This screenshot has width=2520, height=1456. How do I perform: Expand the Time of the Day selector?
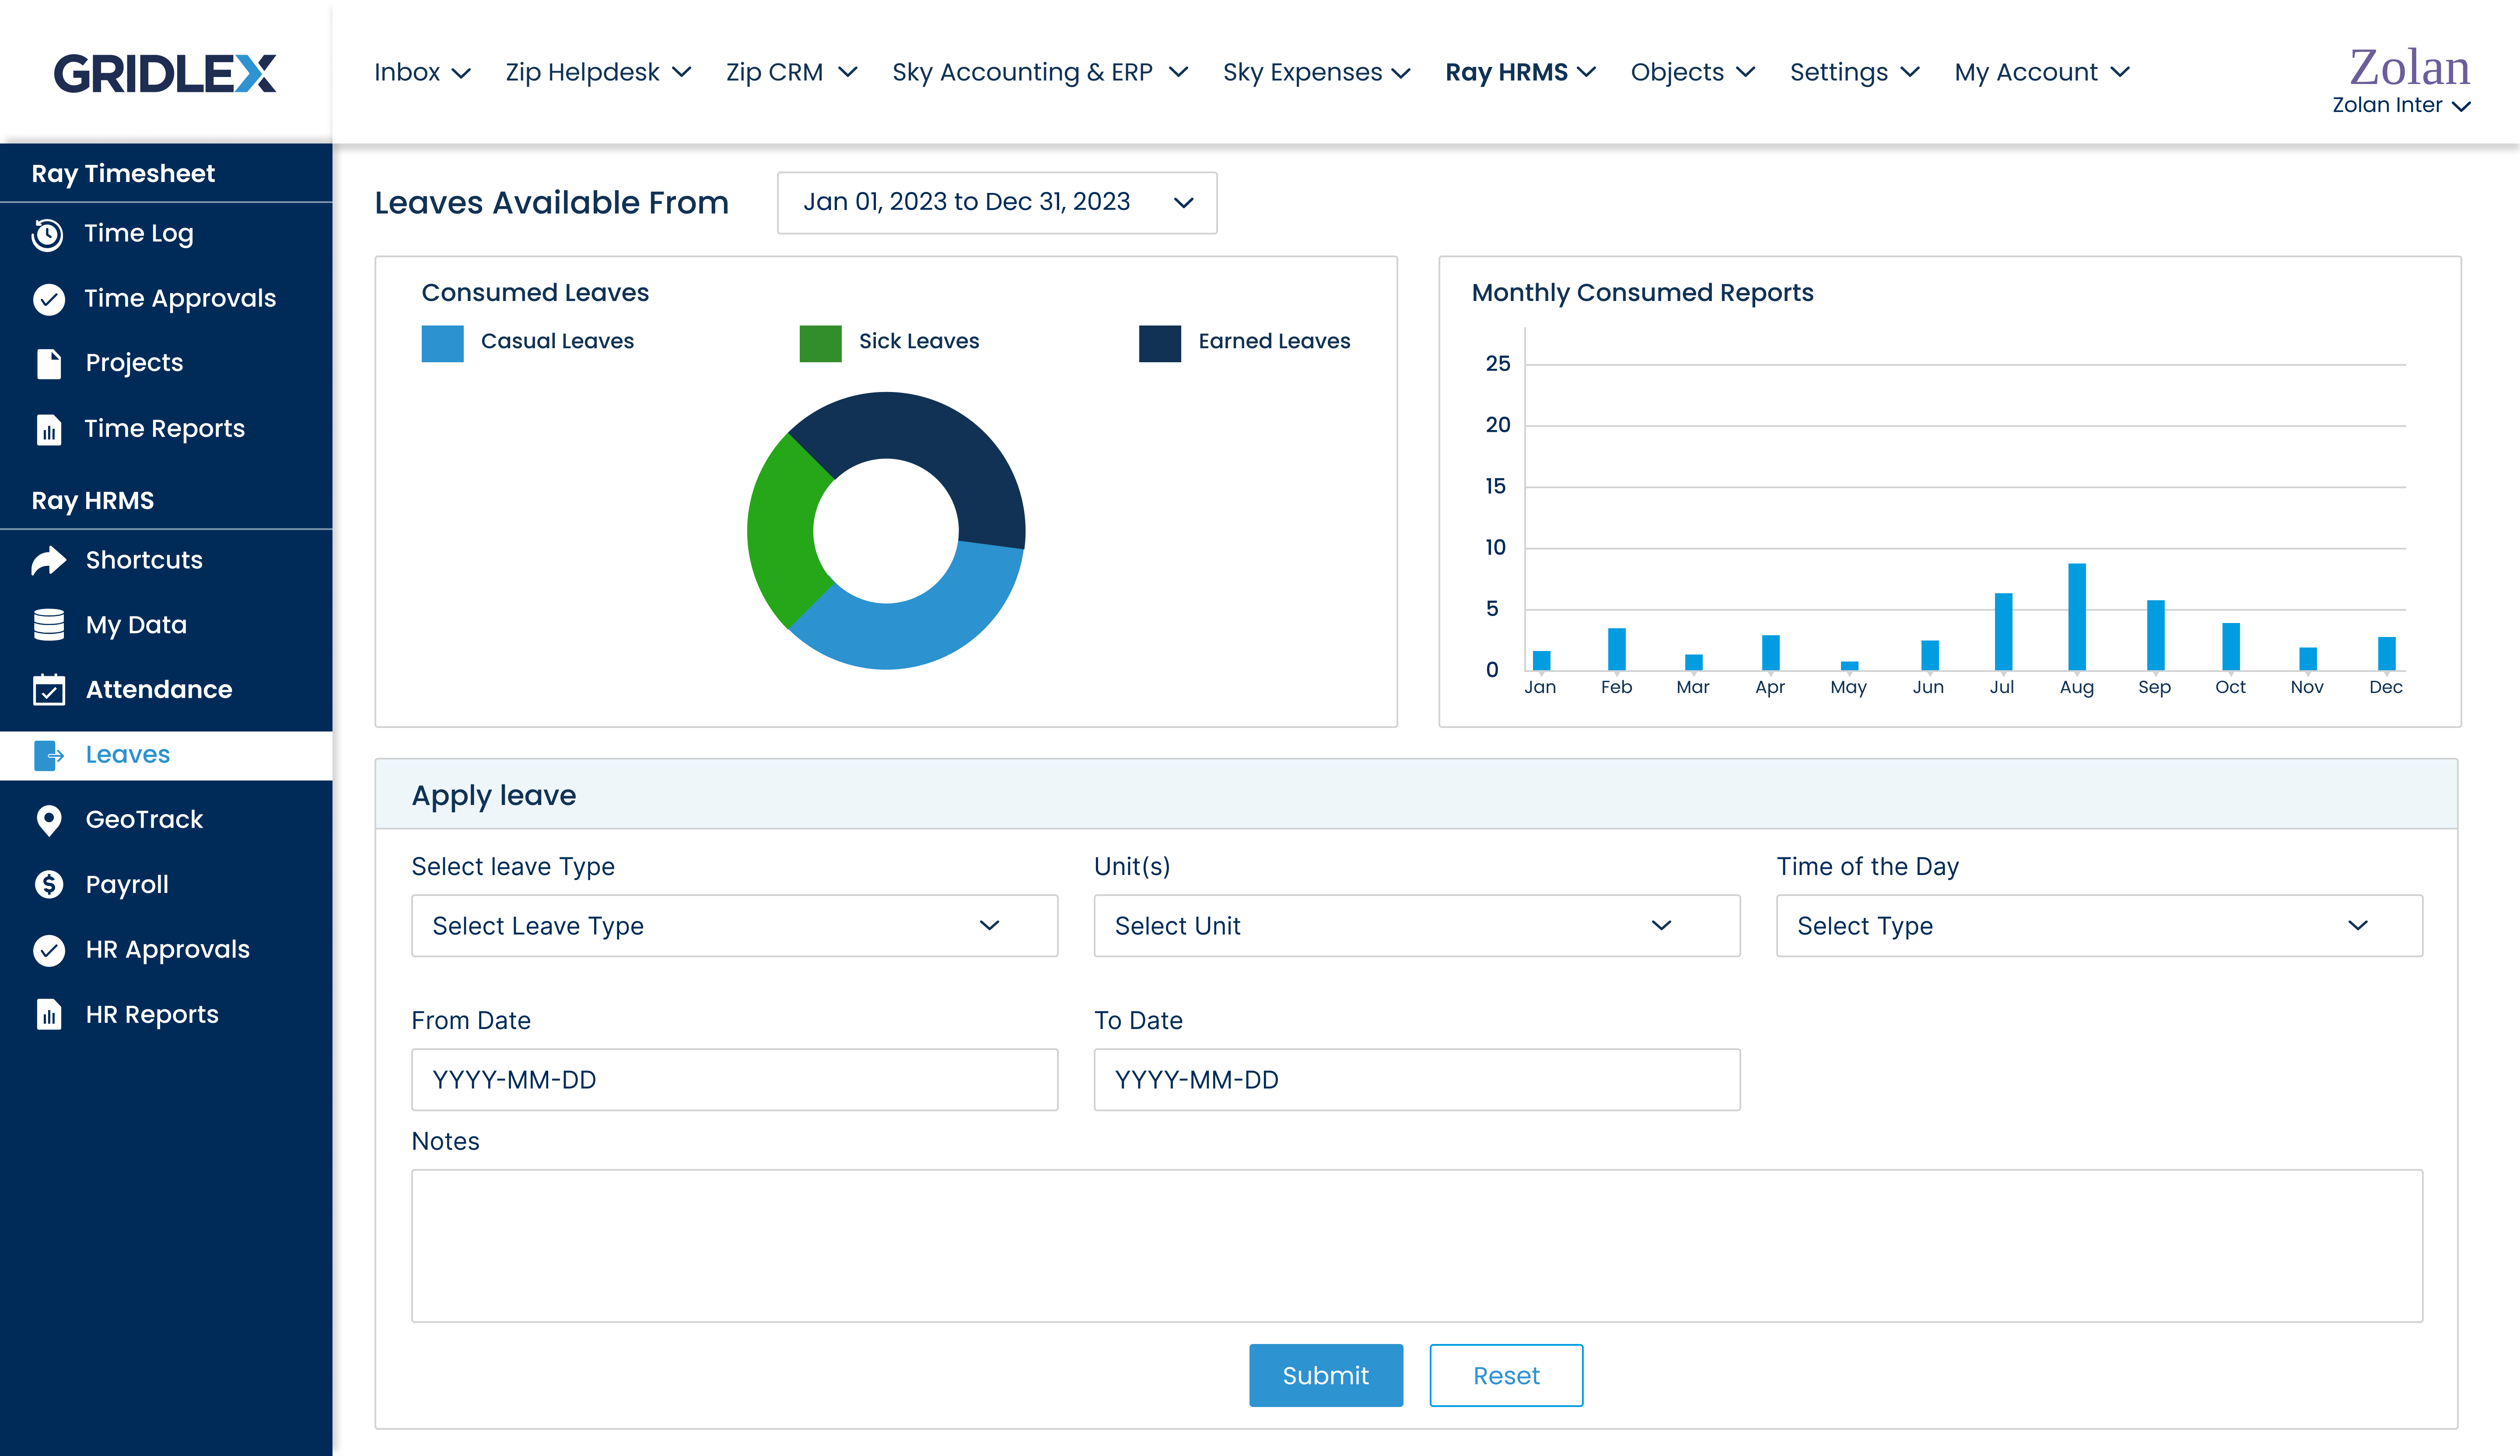tap(2095, 924)
